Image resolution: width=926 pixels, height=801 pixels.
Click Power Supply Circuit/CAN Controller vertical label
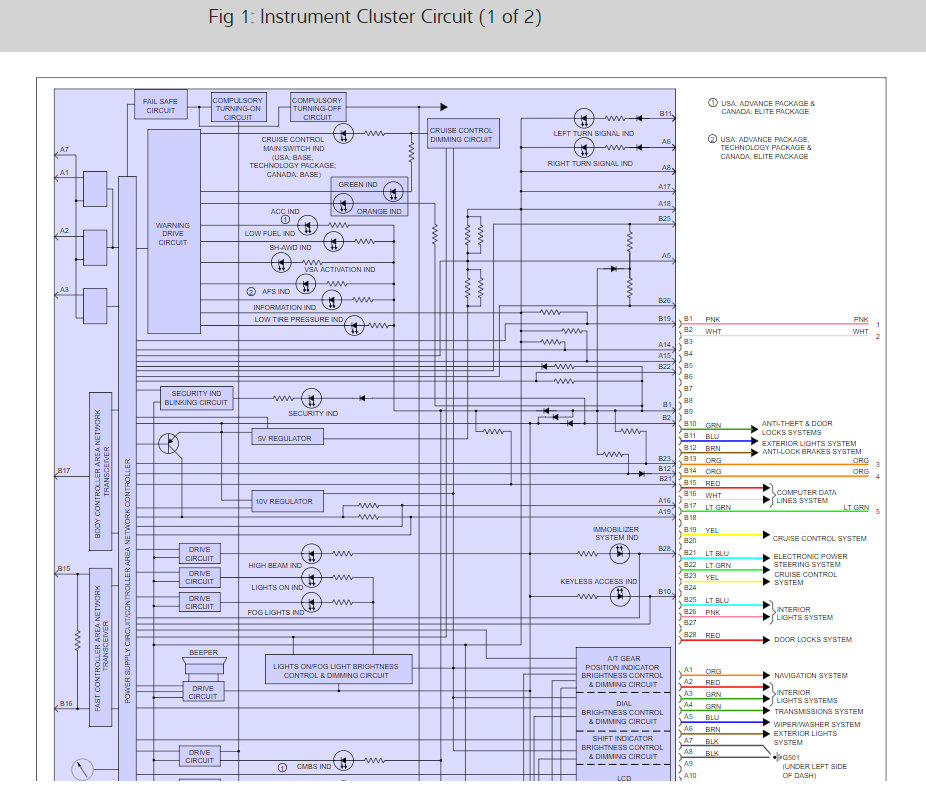tap(128, 581)
